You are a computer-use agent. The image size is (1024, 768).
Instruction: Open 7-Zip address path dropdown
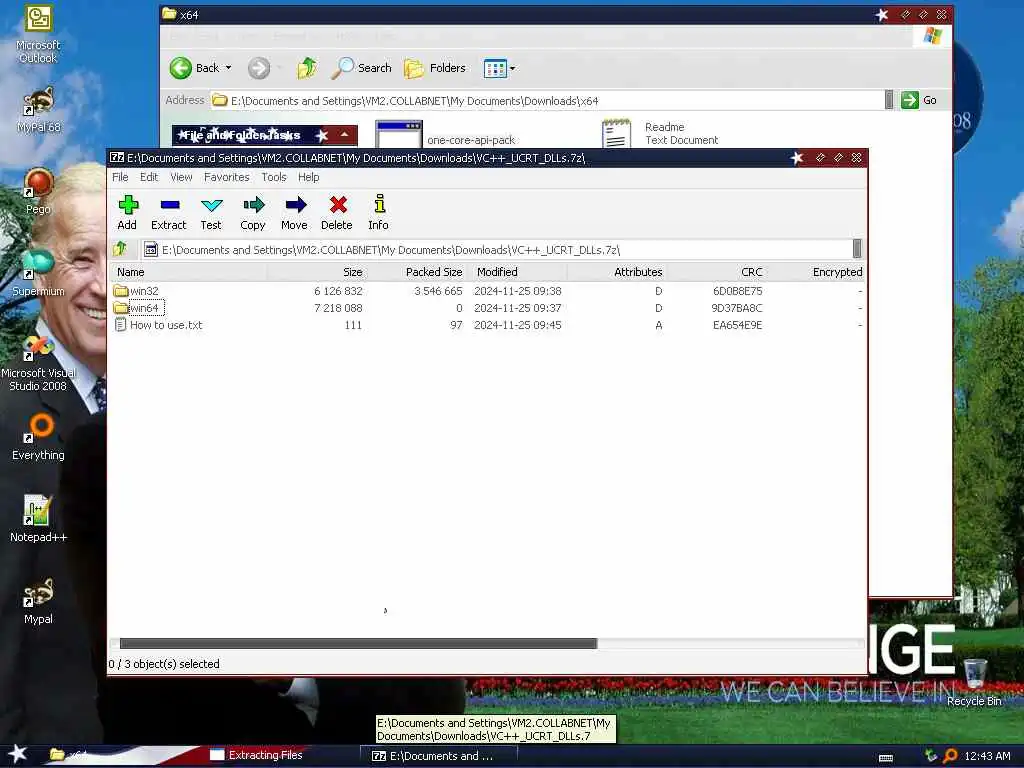click(x=857, y=249)
